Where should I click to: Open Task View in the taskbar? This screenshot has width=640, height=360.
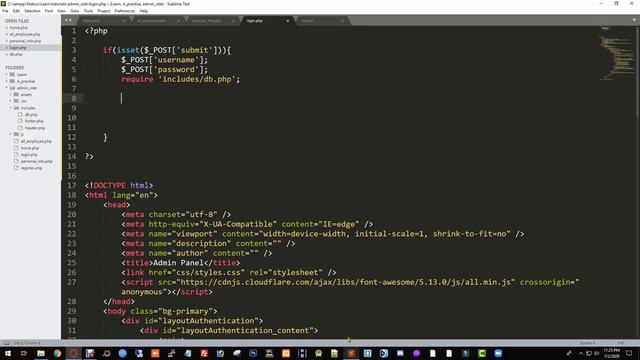[x=24, y=353]
